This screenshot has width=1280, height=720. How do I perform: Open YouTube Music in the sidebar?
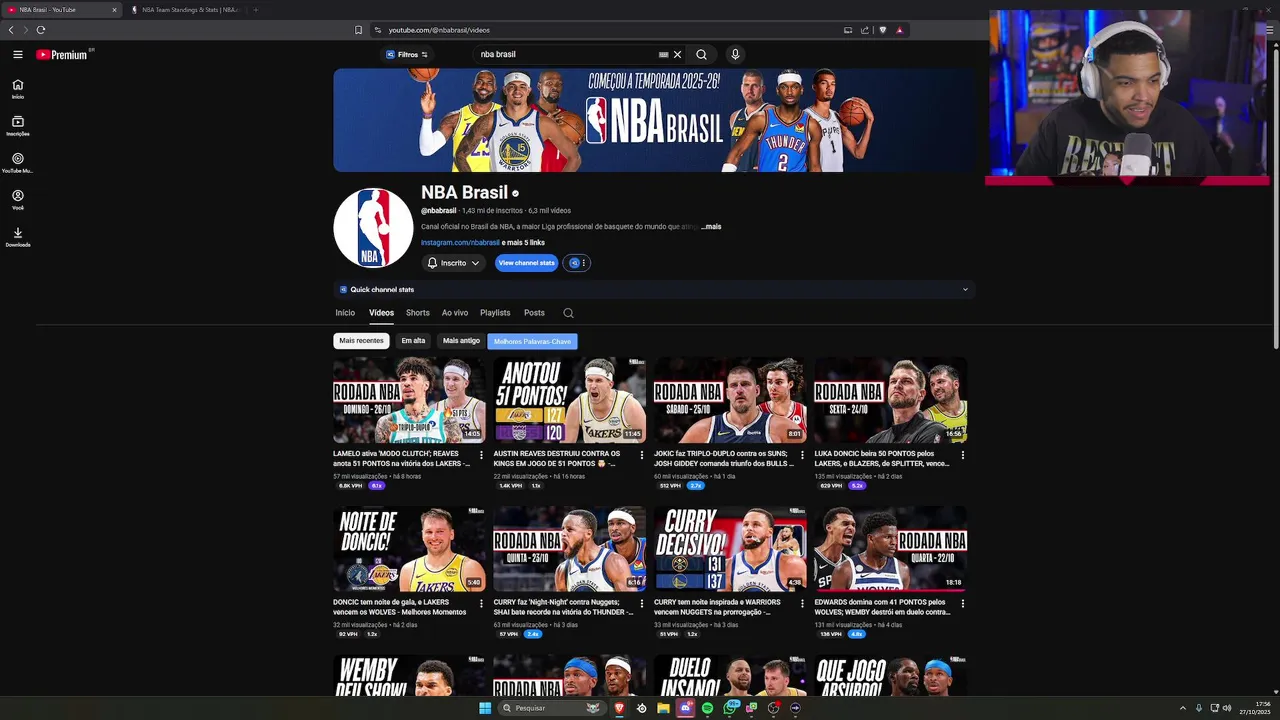click(18, 163)
